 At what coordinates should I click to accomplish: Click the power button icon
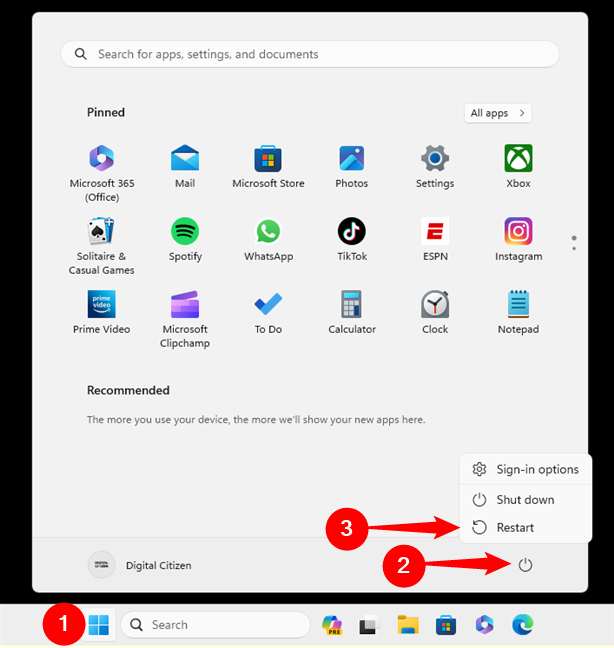click(x=525, y=565)
